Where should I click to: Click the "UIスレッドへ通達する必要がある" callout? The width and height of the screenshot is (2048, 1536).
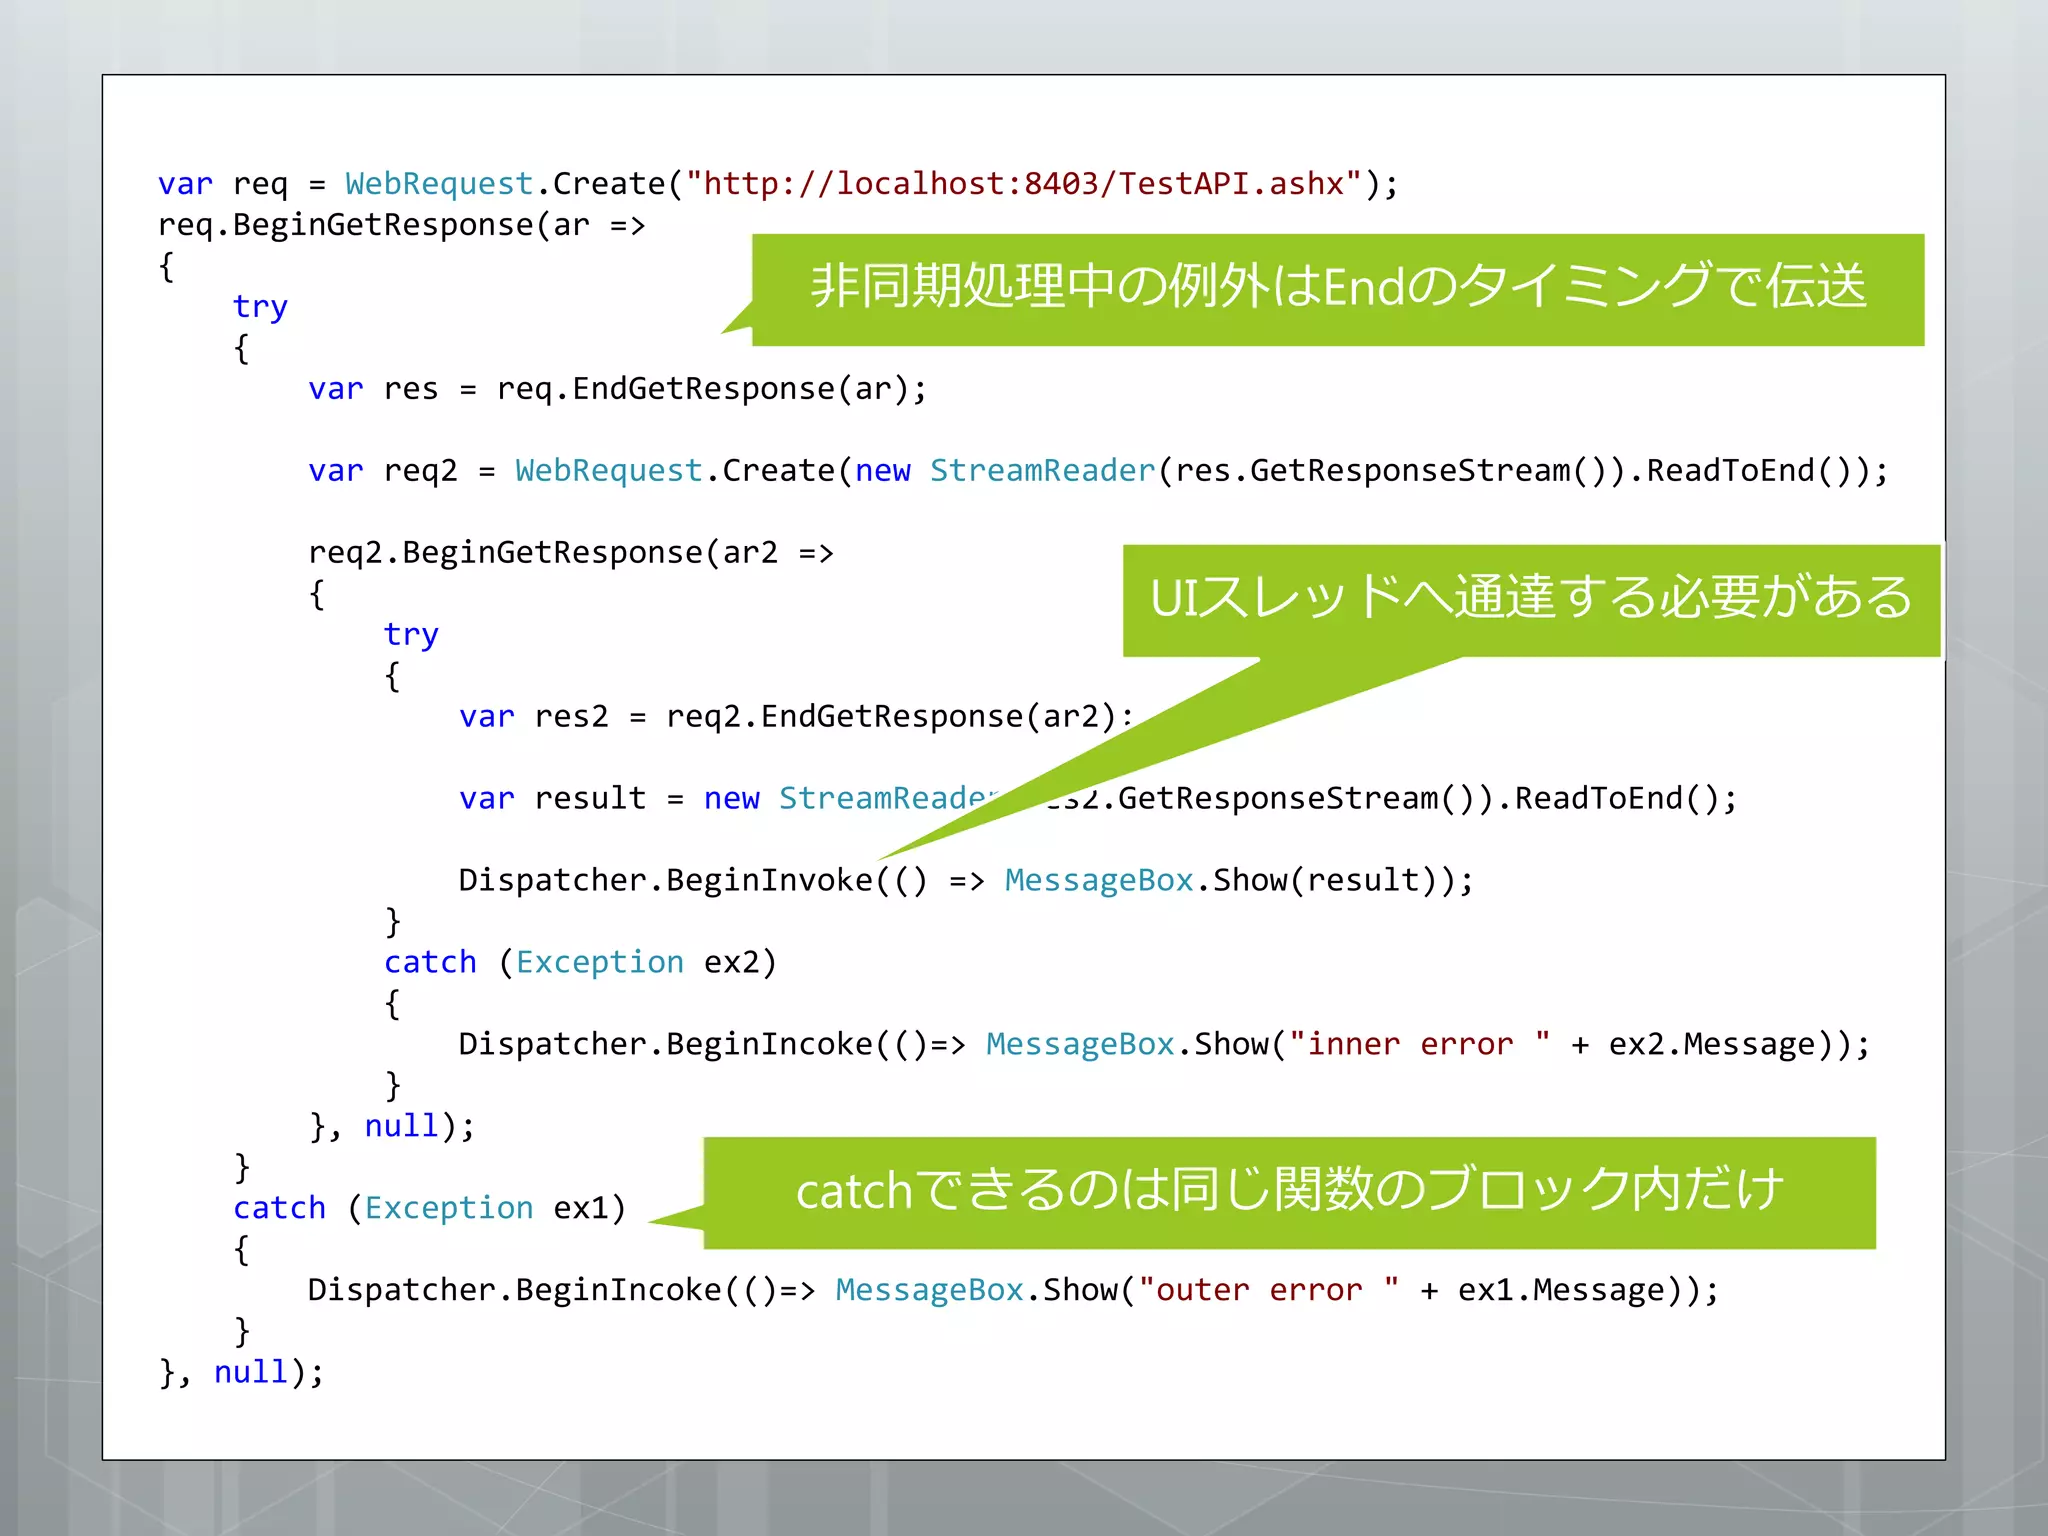pos(1531,600)
